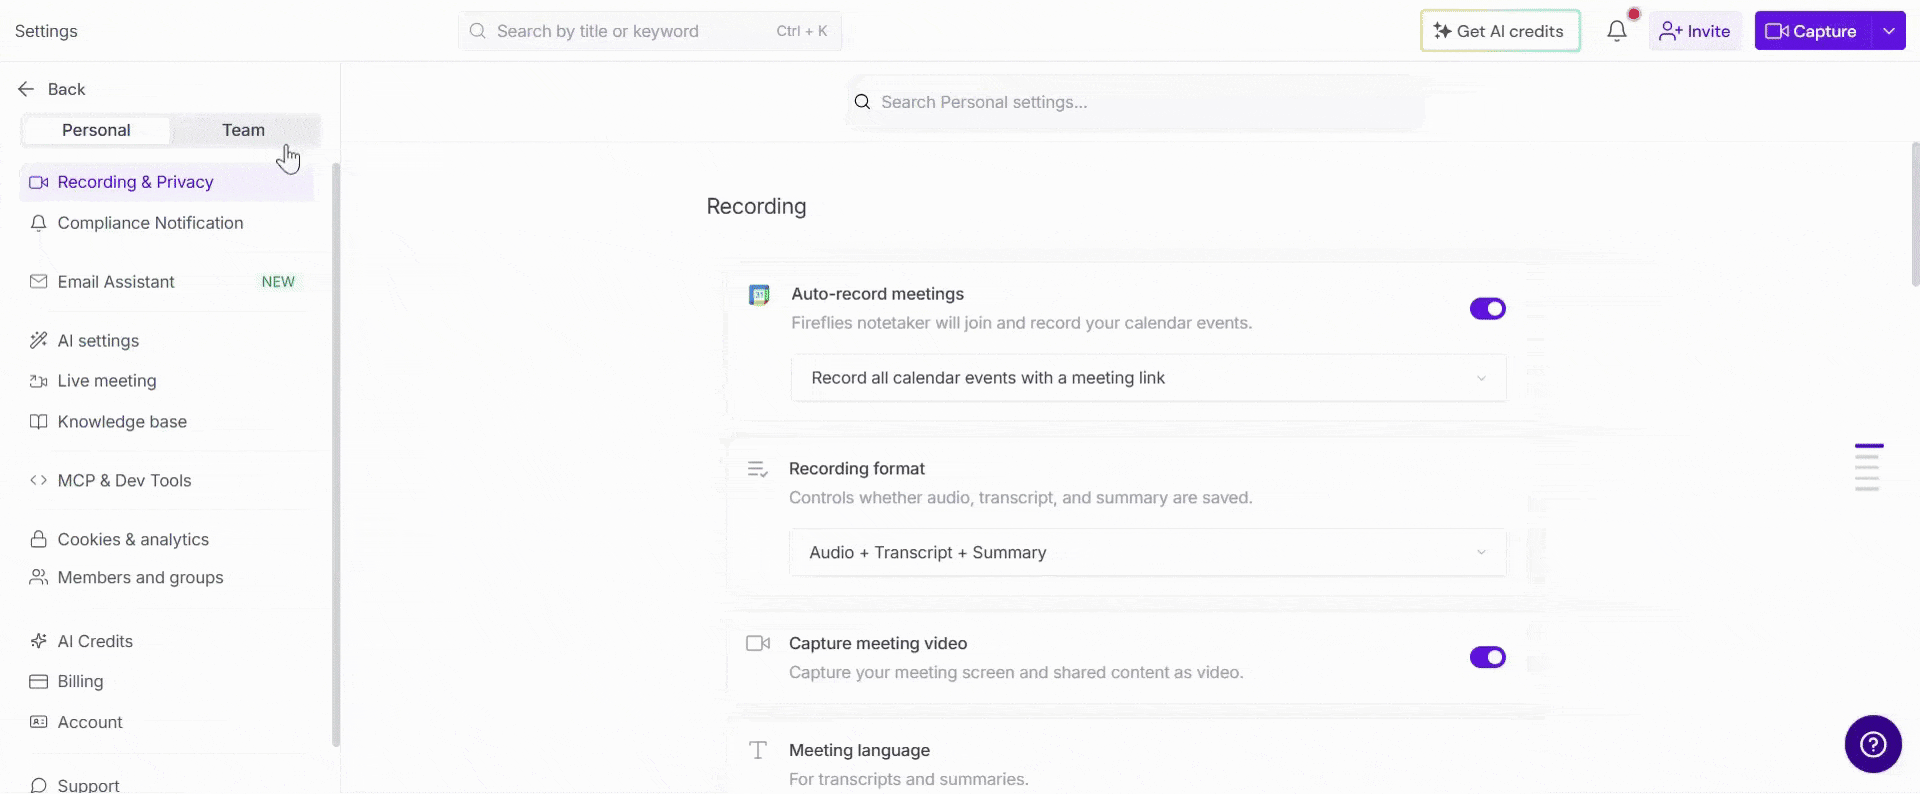The width and height of the screenshot is (1920, 794).
Task: Open the calendar events recording dropdown
Action: (x=1148, y=378)
